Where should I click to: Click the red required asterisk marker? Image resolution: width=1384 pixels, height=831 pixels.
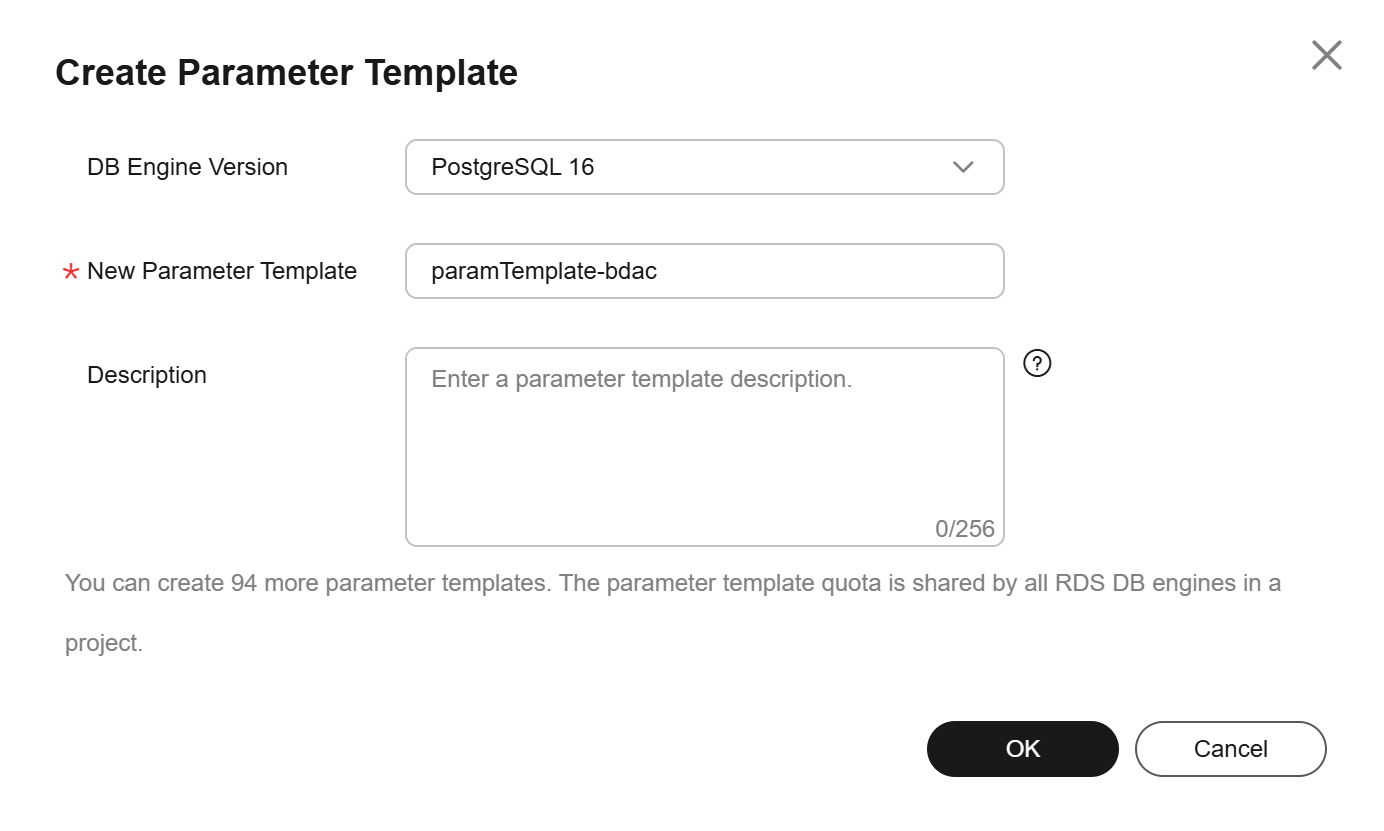tap(71, 272)
